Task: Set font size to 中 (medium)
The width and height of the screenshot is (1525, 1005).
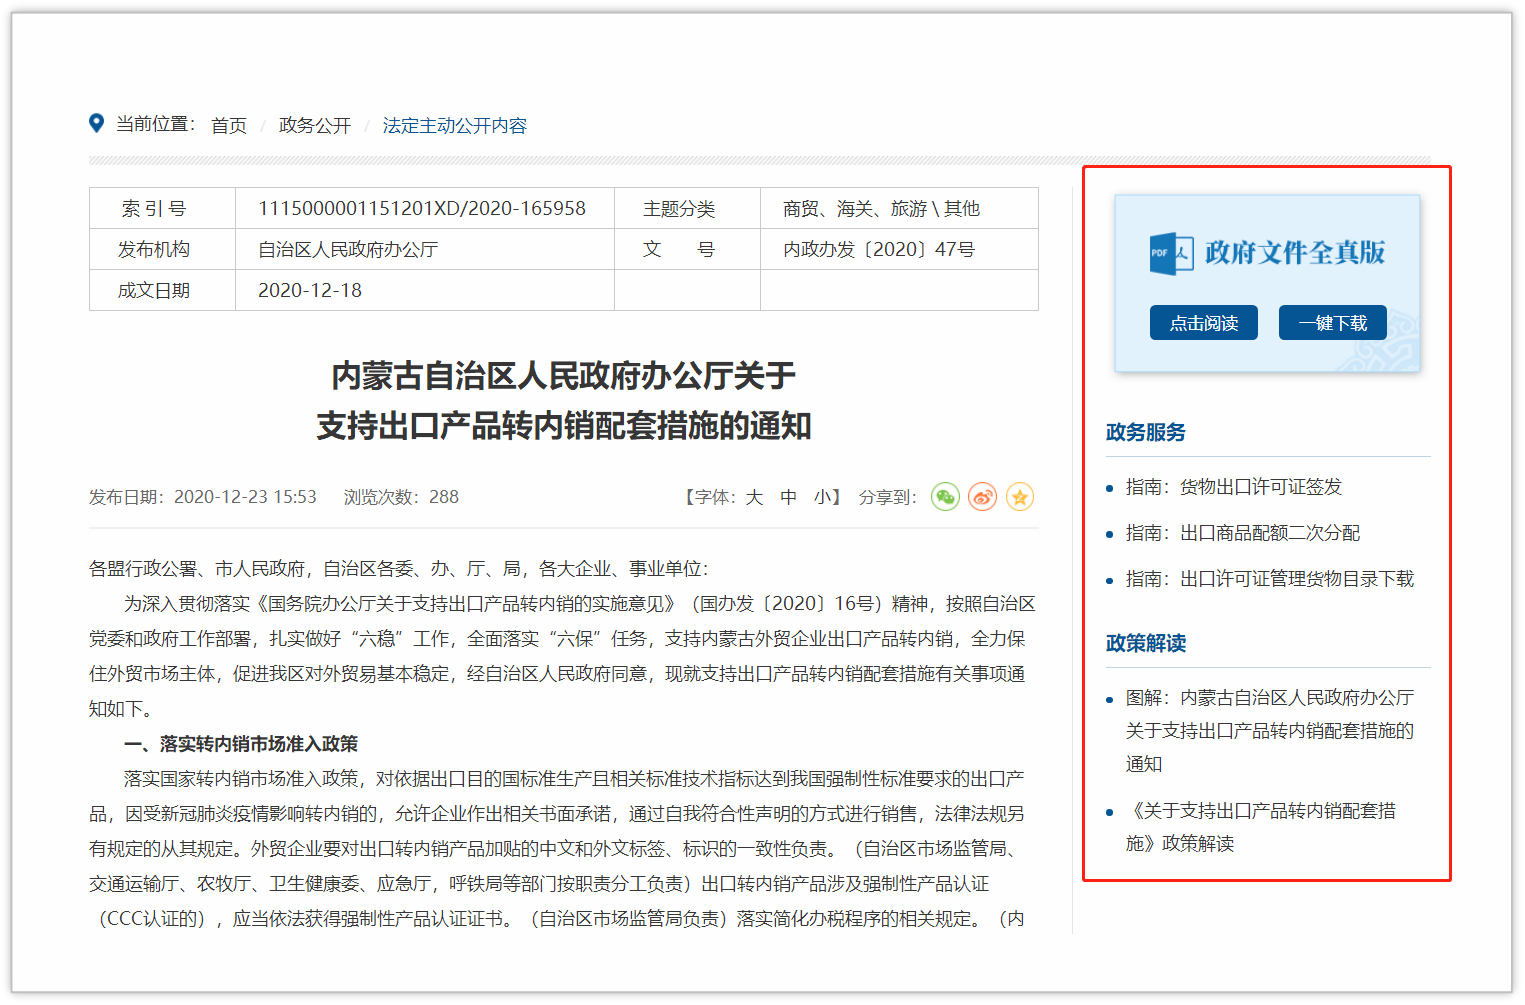Action: pyautogui.click(x=789, y=497)
